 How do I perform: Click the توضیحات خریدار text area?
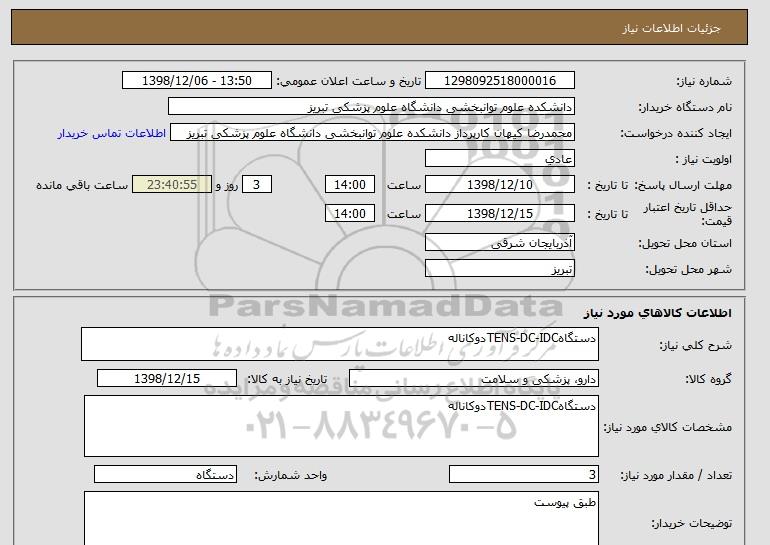340,517
